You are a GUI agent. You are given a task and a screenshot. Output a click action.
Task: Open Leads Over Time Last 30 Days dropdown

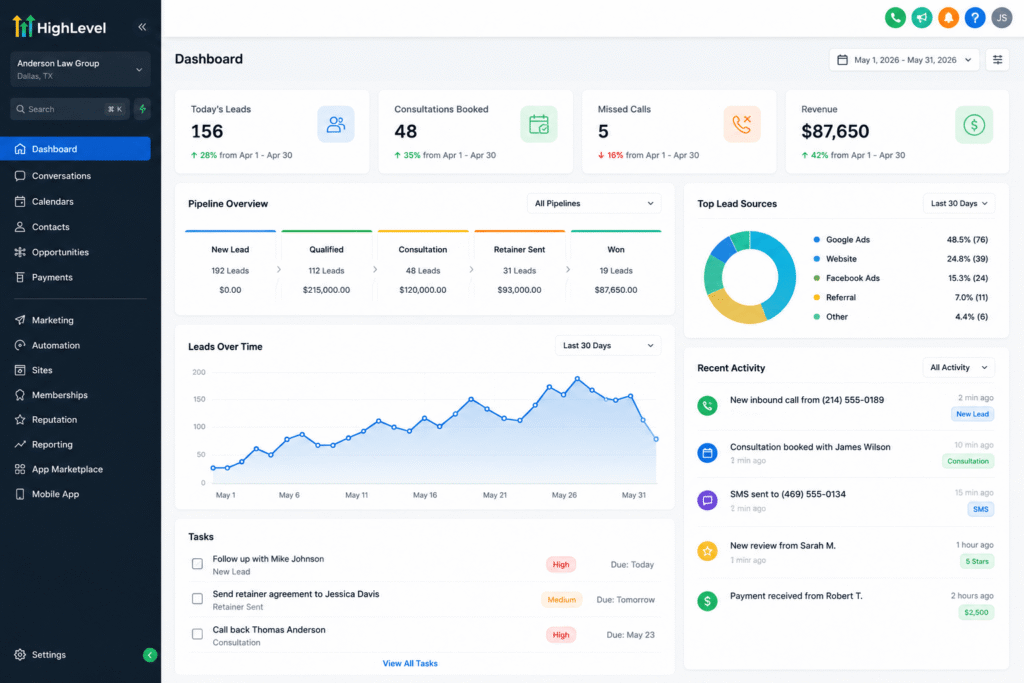(608, 345)
